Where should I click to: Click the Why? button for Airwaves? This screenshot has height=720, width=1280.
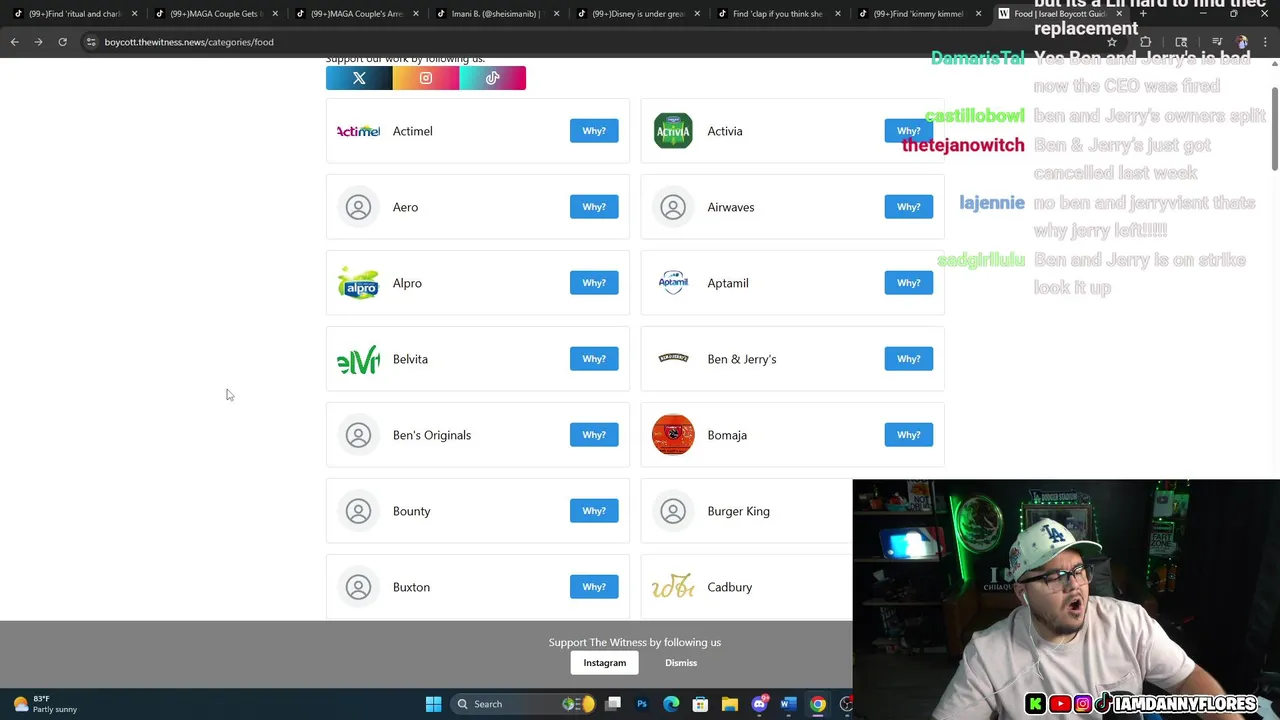pyautogui.click(x=908, y=207)
